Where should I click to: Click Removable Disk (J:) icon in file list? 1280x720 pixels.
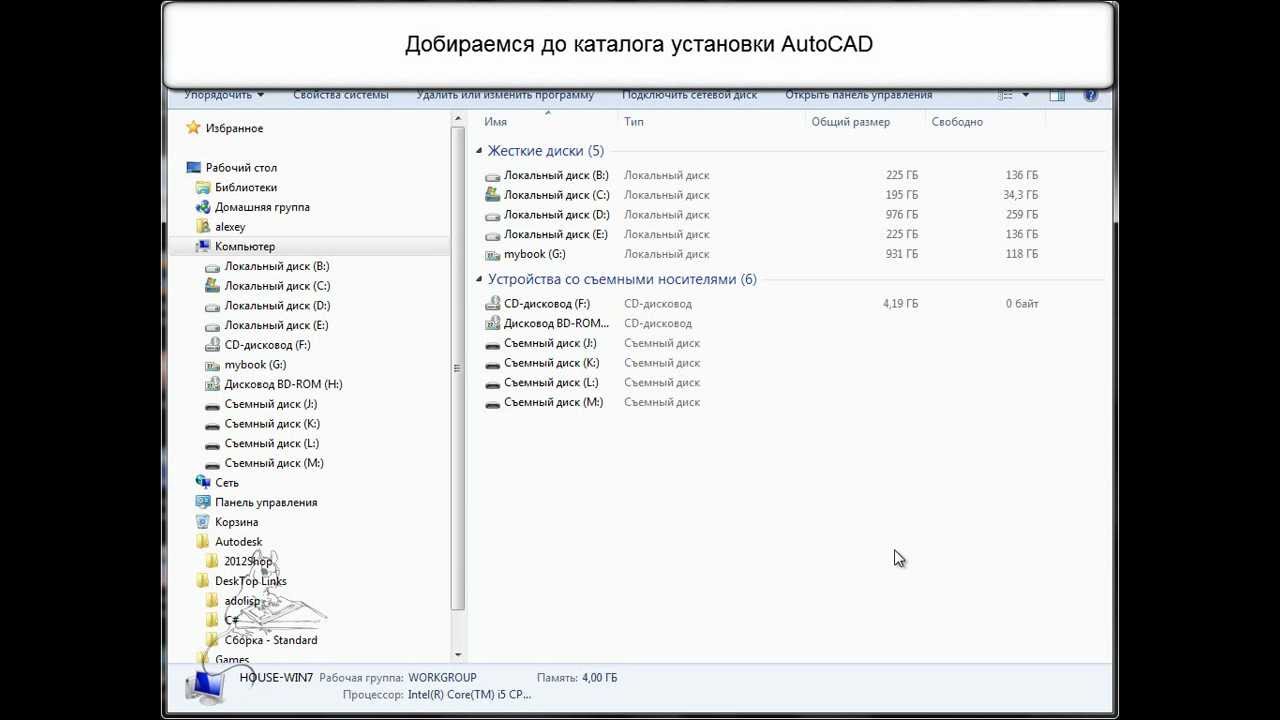tap(492, 344)
